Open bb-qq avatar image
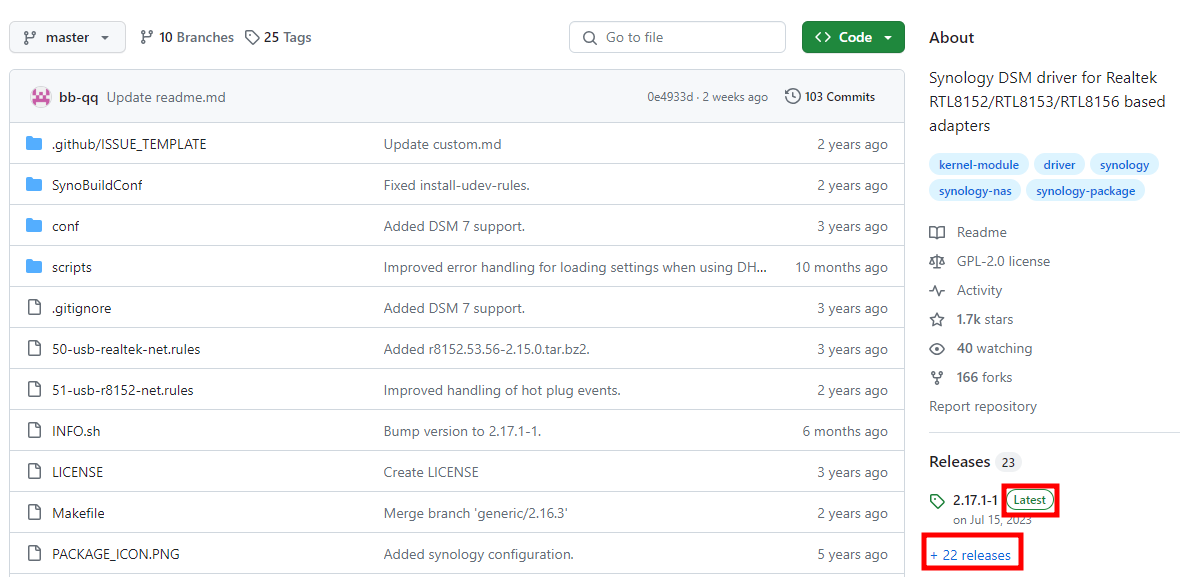This screenshot has width=1180, height=577. click(x=41, y=97)
